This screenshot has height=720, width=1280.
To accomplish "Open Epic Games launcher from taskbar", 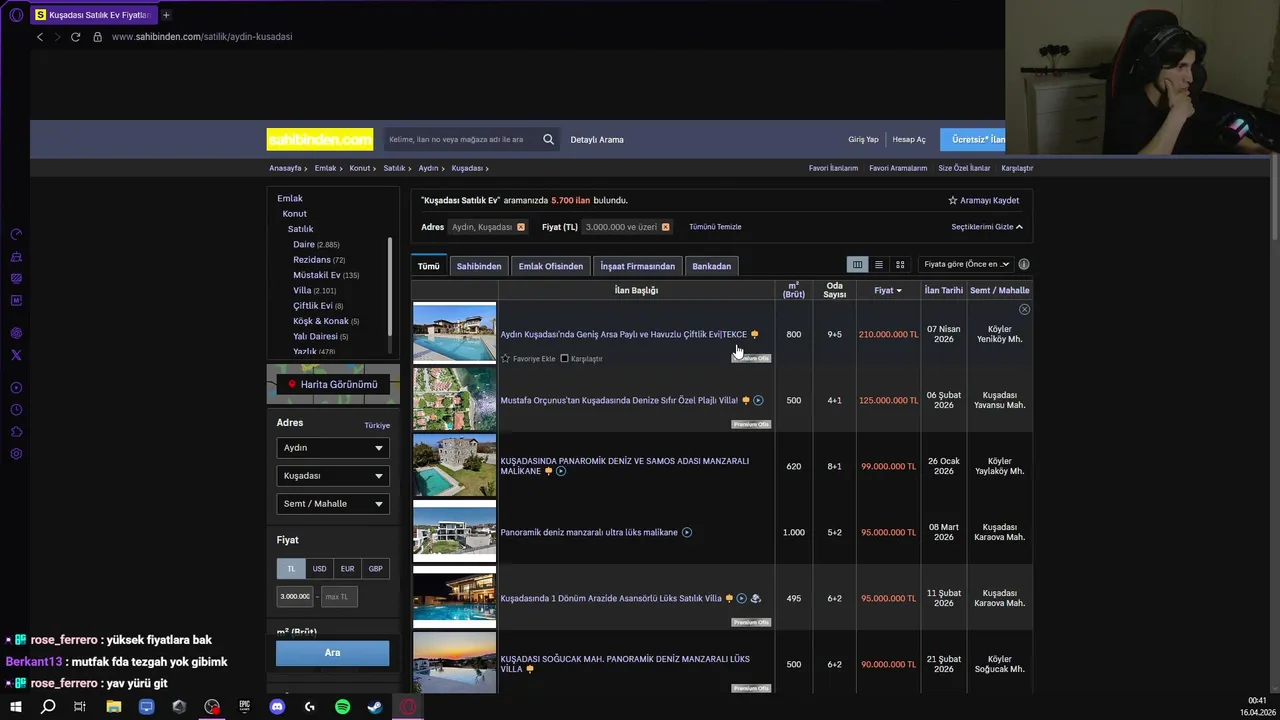I will (x=245, y=707).
